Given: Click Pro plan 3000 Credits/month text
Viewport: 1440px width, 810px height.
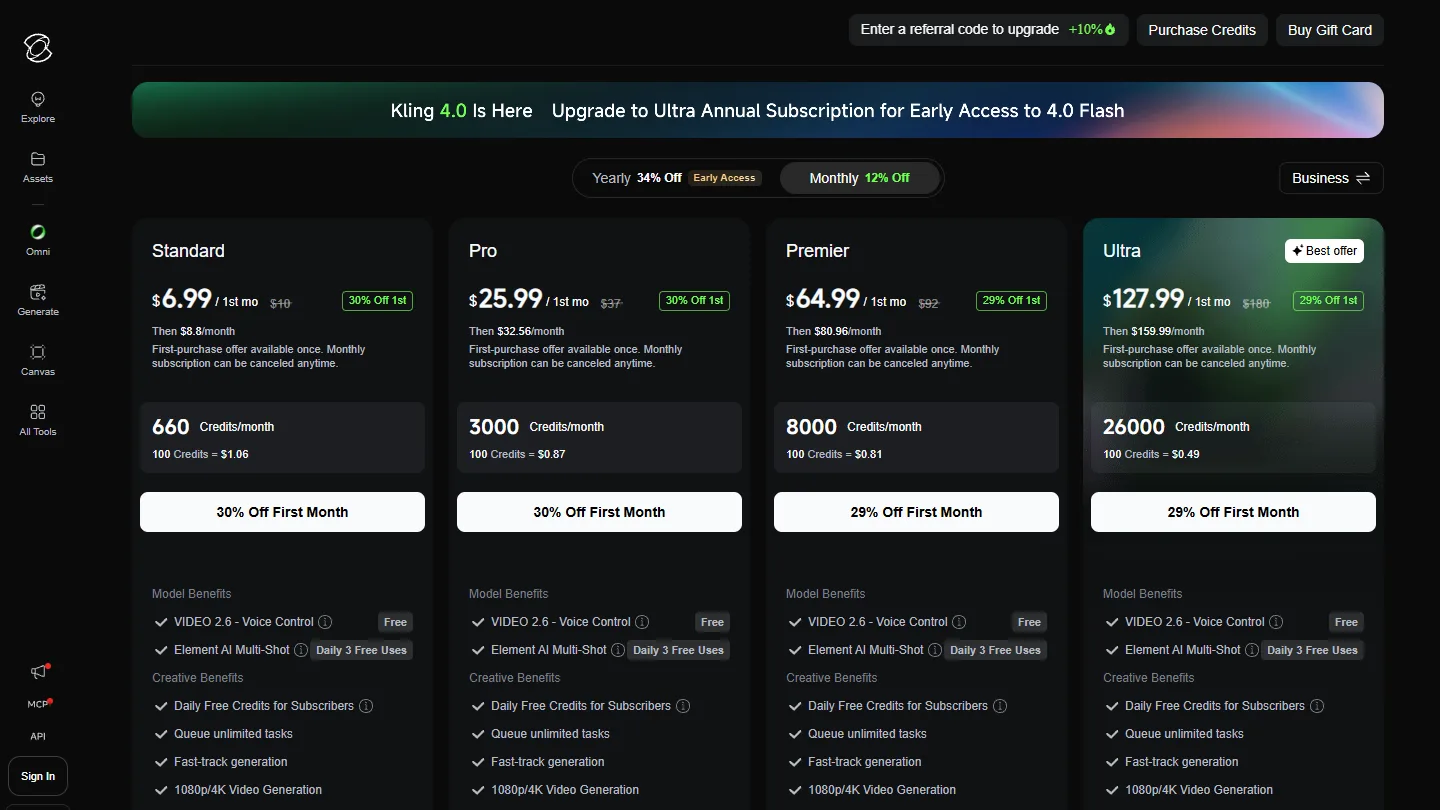Looking at the screenshot, I should point(536,427).
